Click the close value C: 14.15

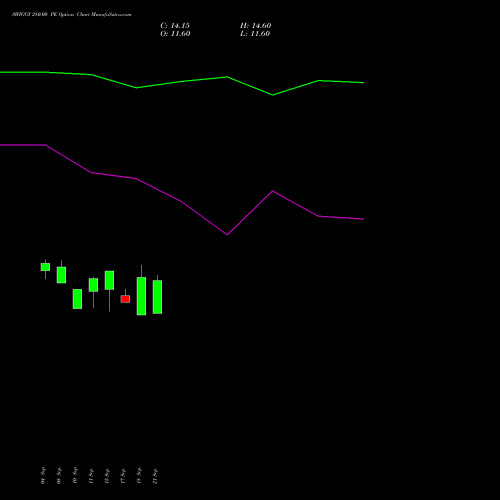[x=175, y=26]
